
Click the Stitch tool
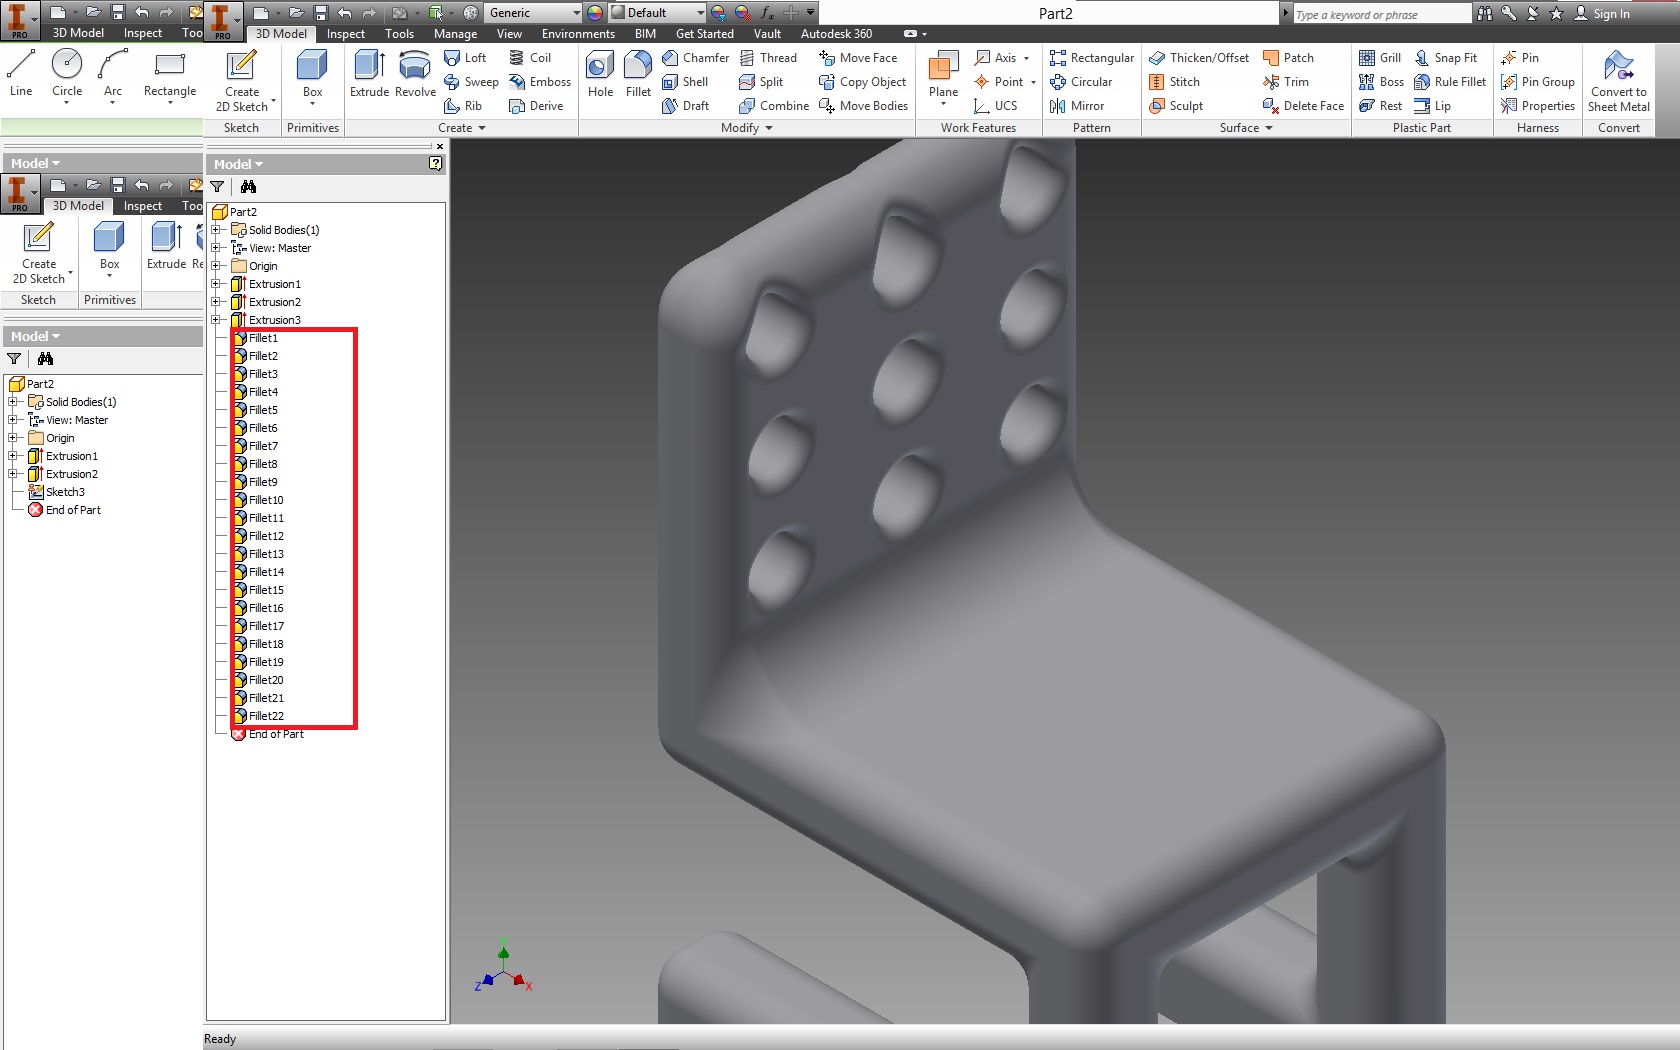[1174, 82]
